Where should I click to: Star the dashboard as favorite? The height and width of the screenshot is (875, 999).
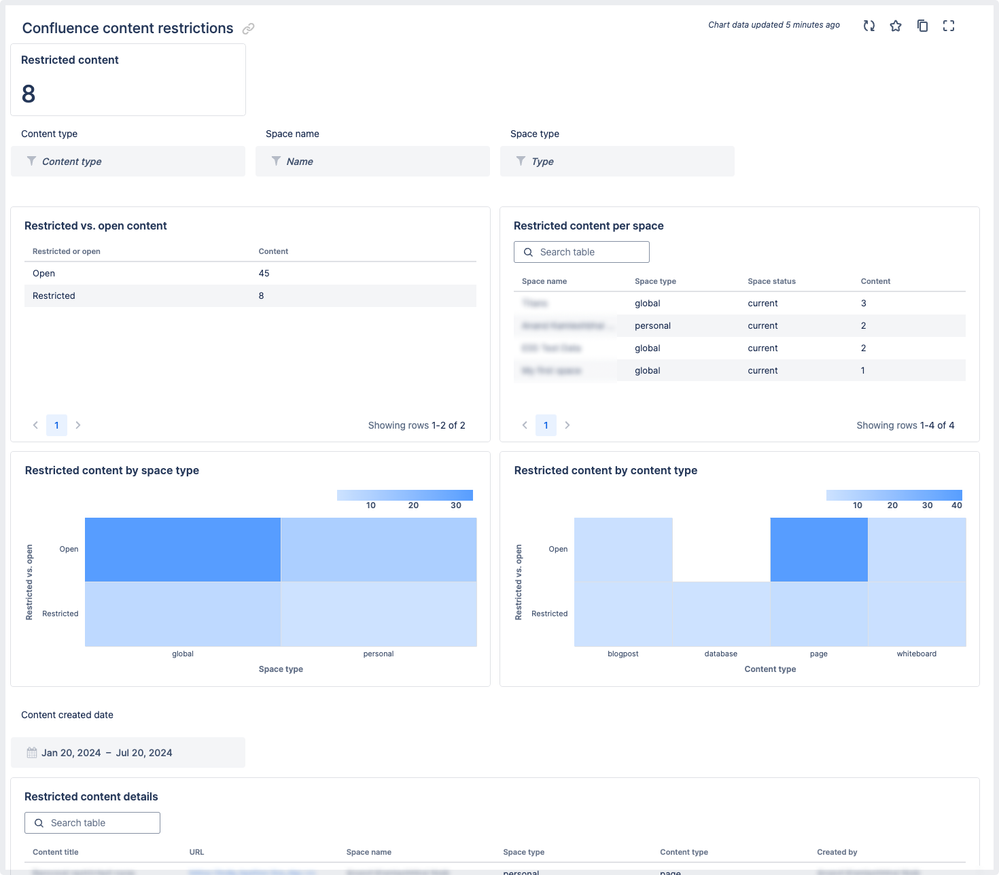[895, 26]
